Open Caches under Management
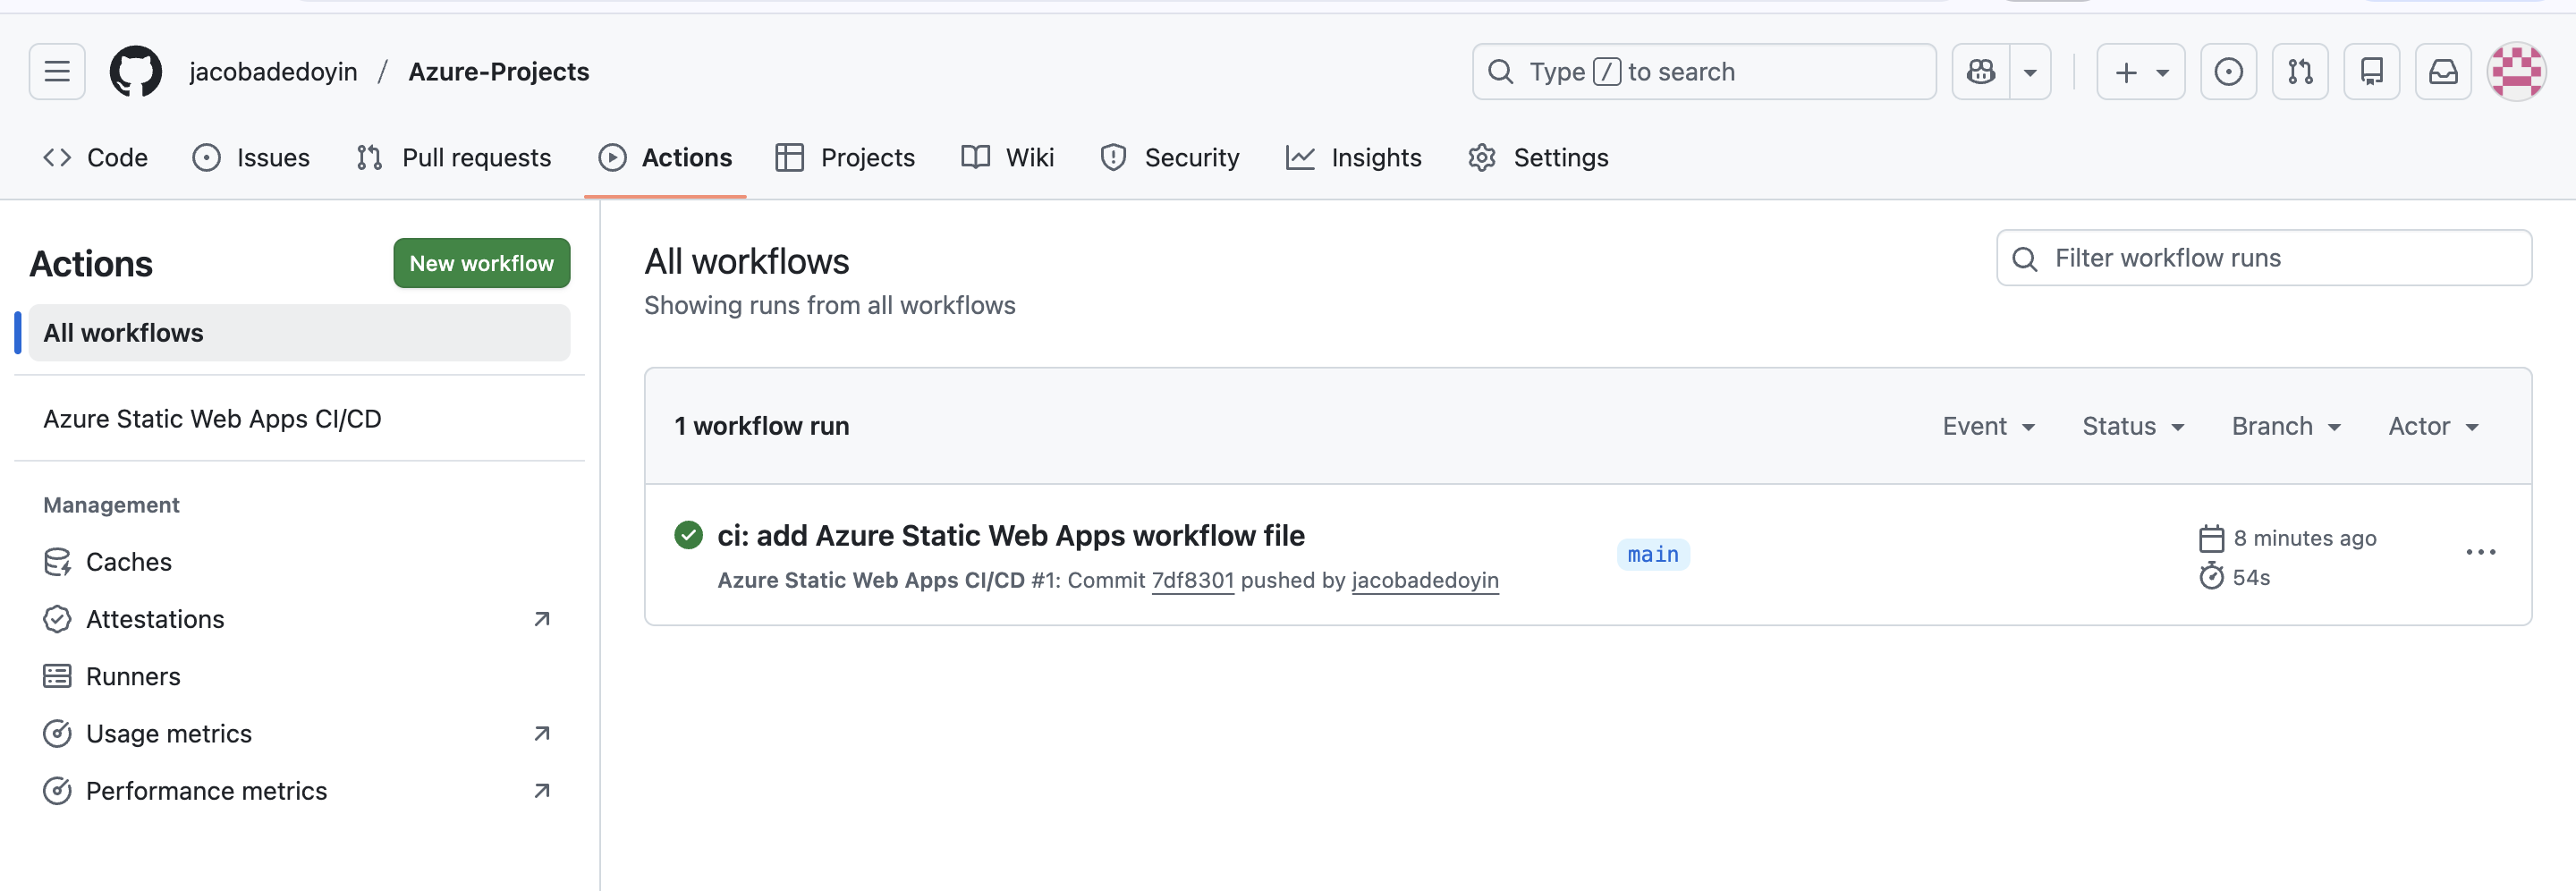The height and width of the screenshot is (891, 2576). tap(299, 562)
